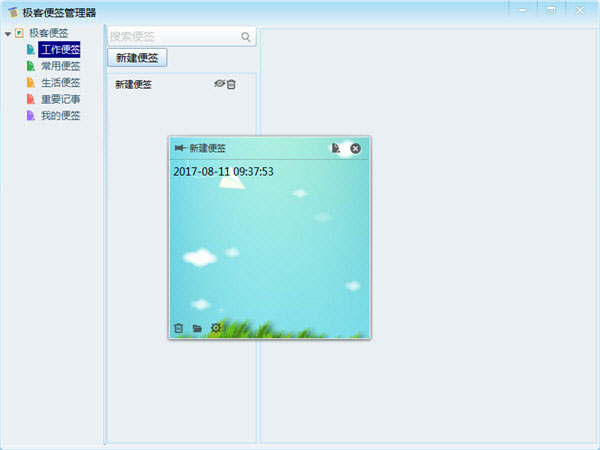The image size is (600, 450).
Task: Close the sticky note with the X icon
Action: click(x=355, y=148)
